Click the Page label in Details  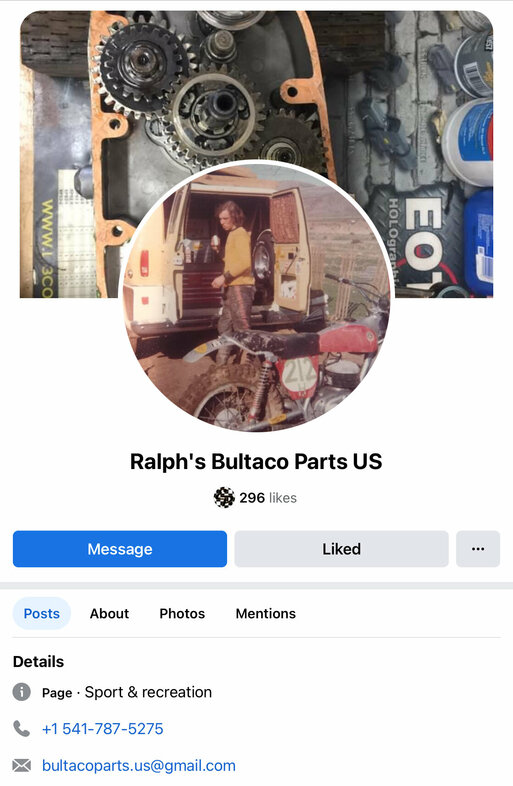tap(57, 693)
